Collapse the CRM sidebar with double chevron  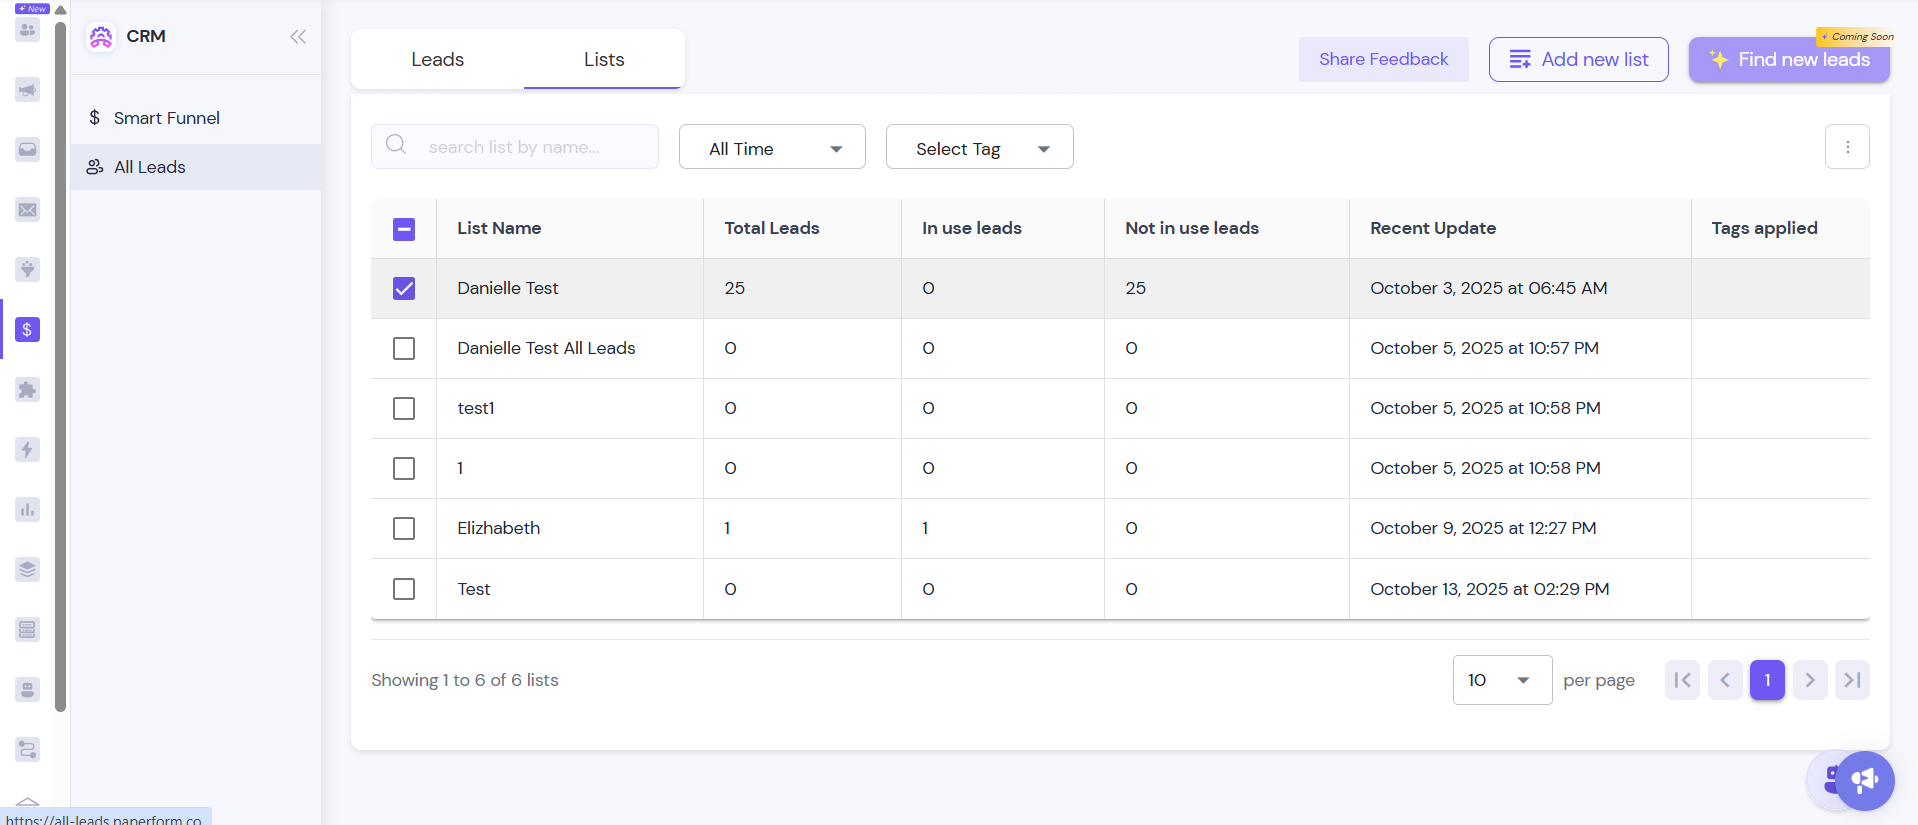coord(298,37)
